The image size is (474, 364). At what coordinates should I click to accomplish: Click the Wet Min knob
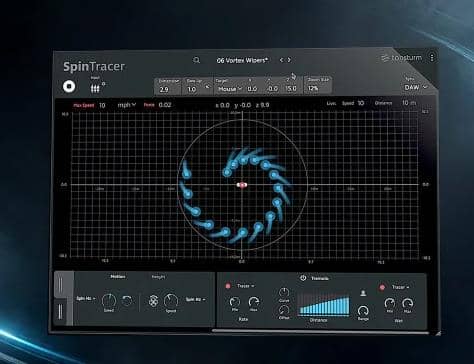point(389,303)
